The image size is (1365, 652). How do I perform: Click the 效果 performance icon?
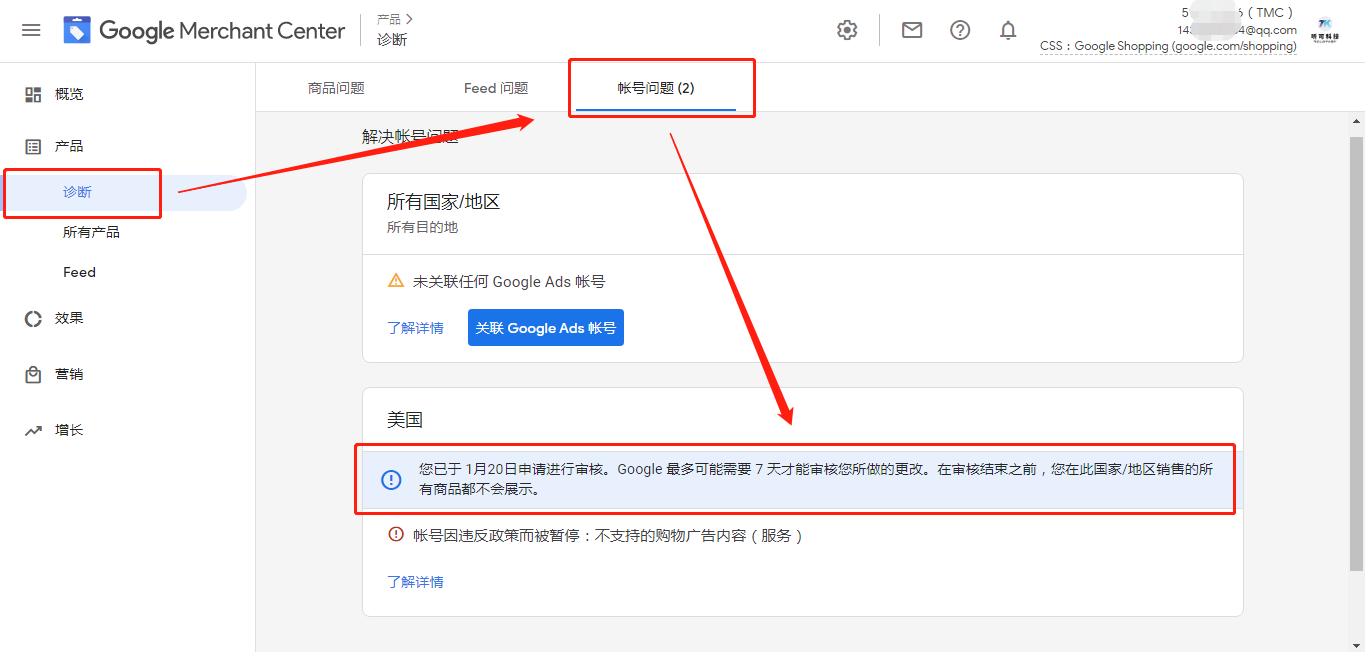pyautogui.click(x=33, y=318)
